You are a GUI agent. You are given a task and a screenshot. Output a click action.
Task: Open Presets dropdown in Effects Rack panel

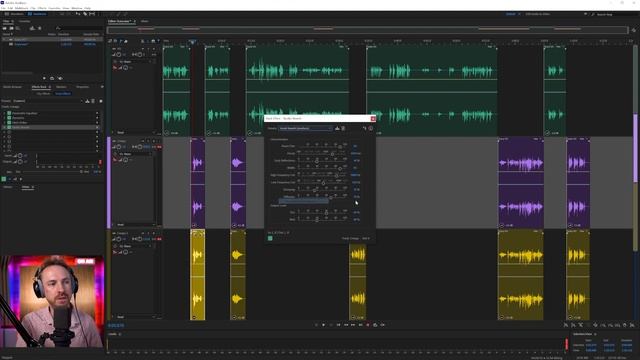coord(48,101)
